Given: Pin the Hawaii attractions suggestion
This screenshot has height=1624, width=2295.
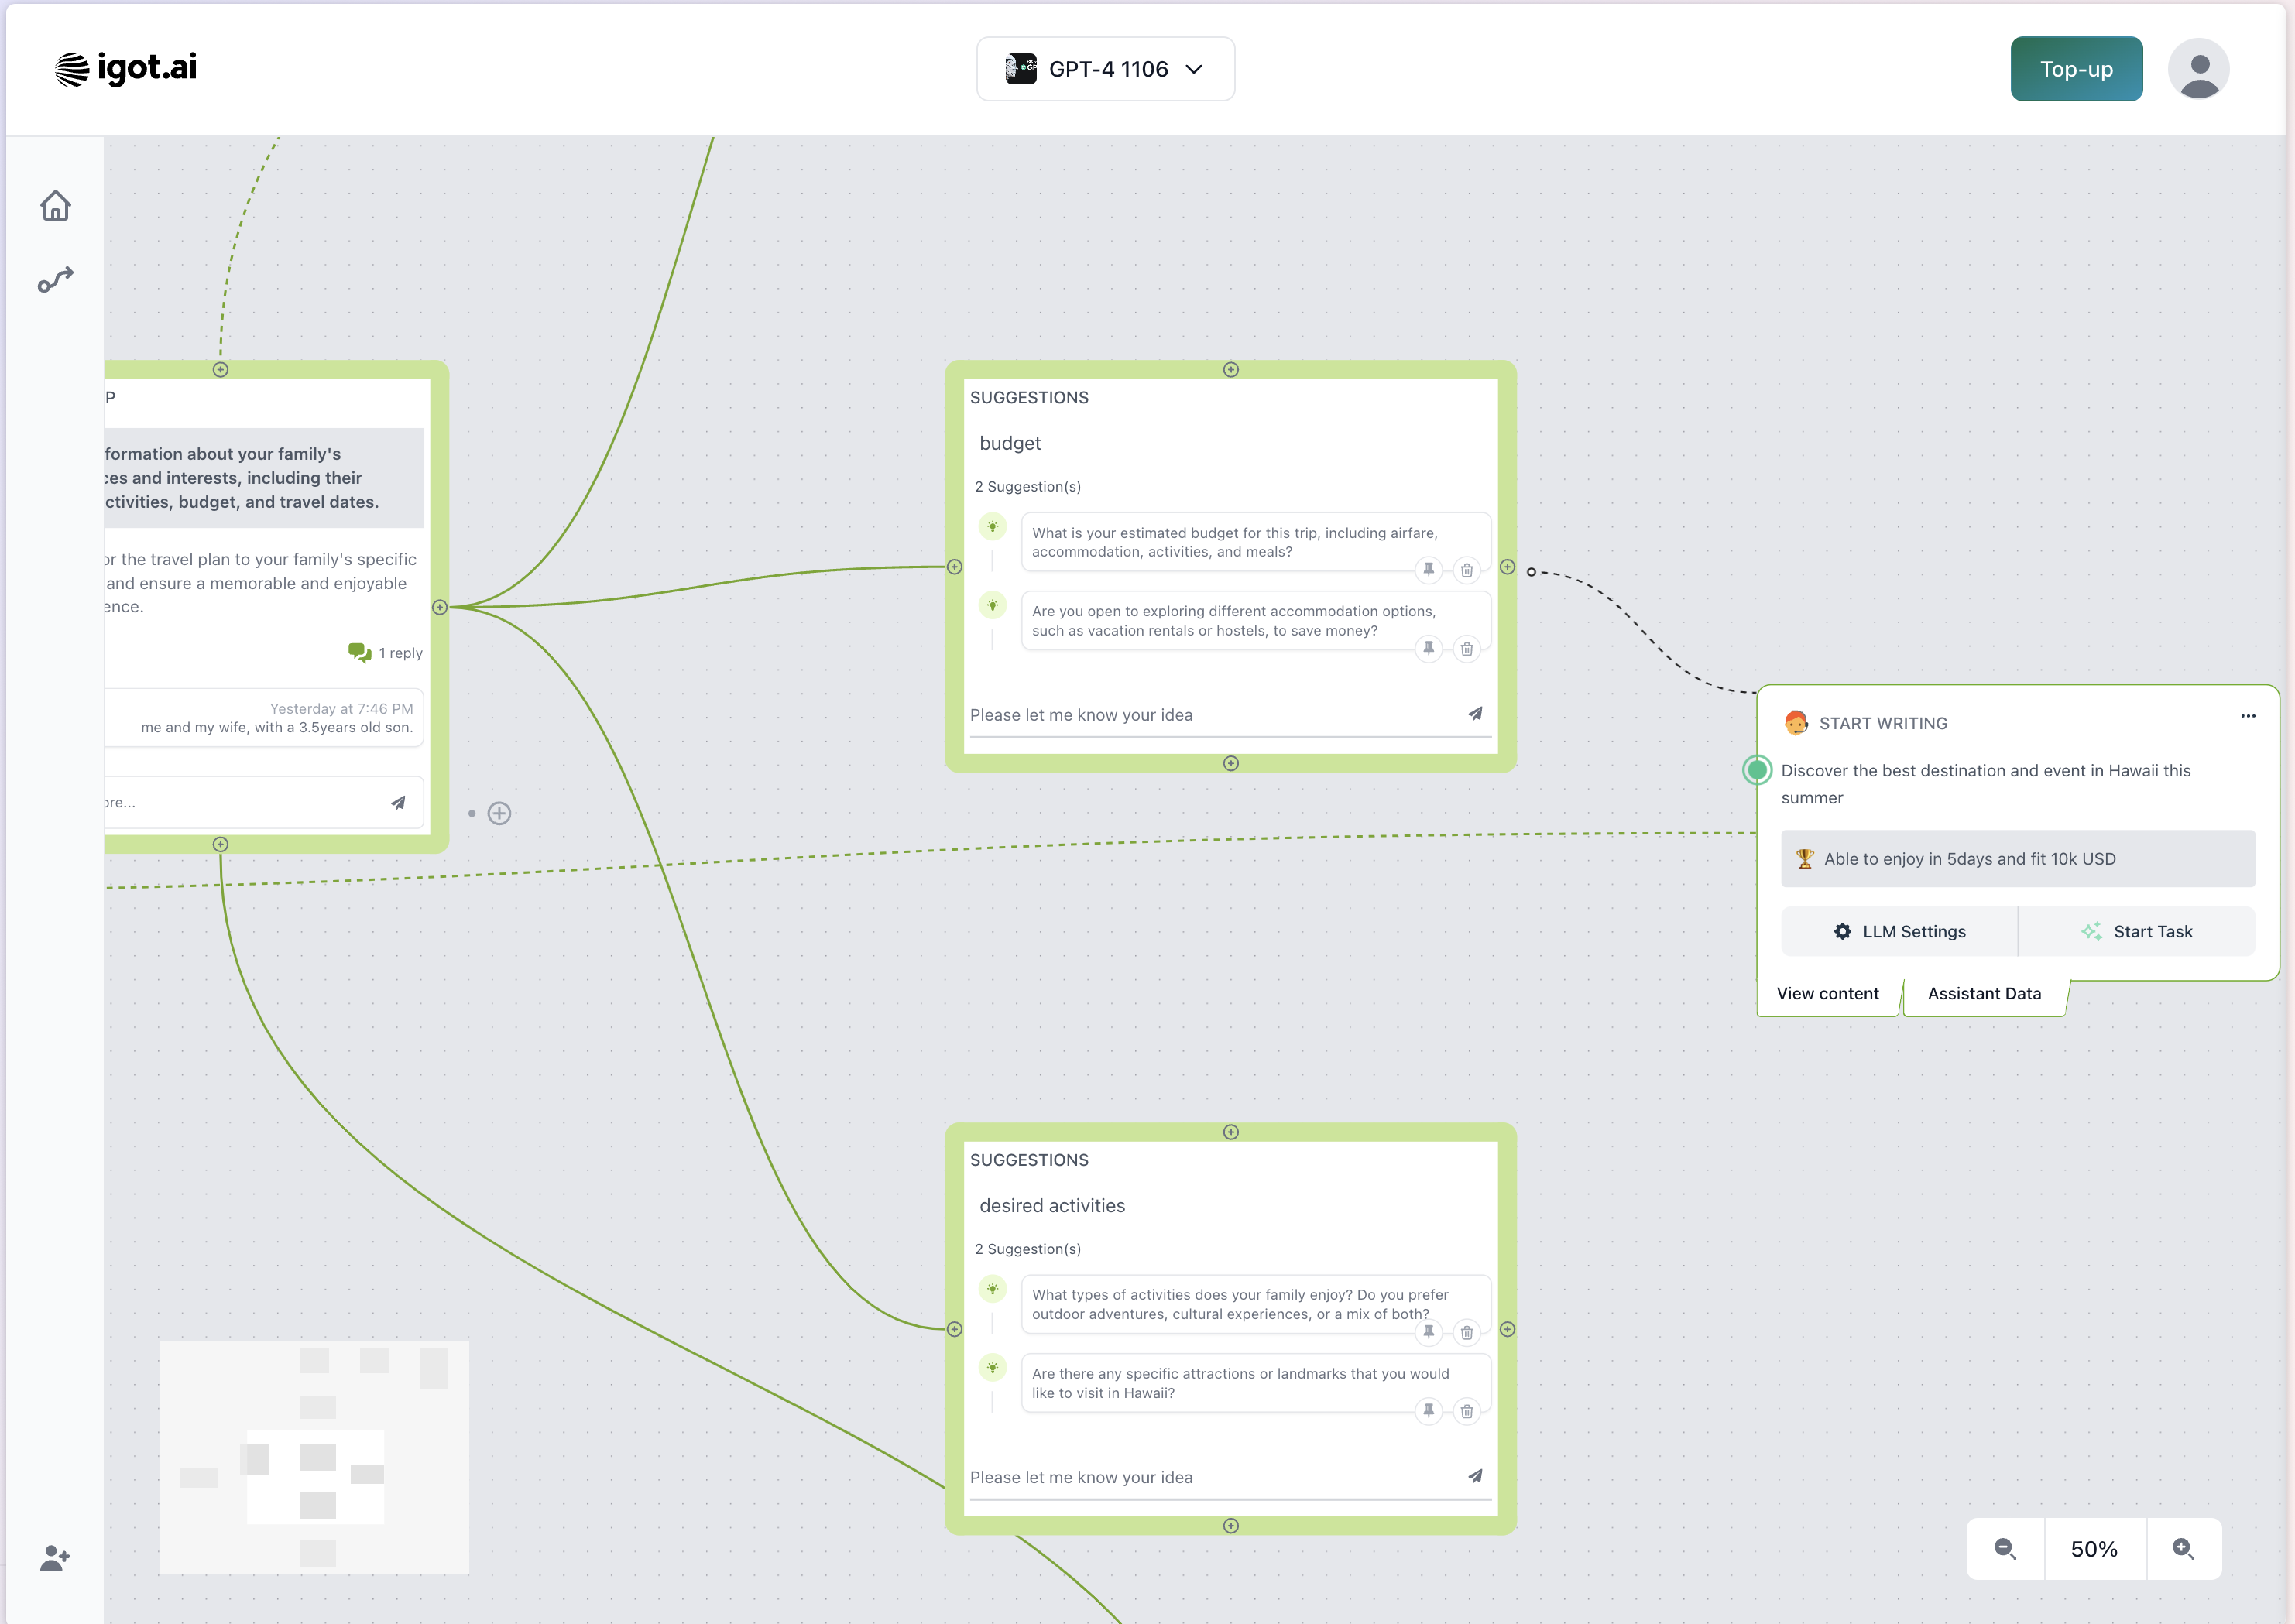Looking at the screenshot, I should (1428, 1411).
